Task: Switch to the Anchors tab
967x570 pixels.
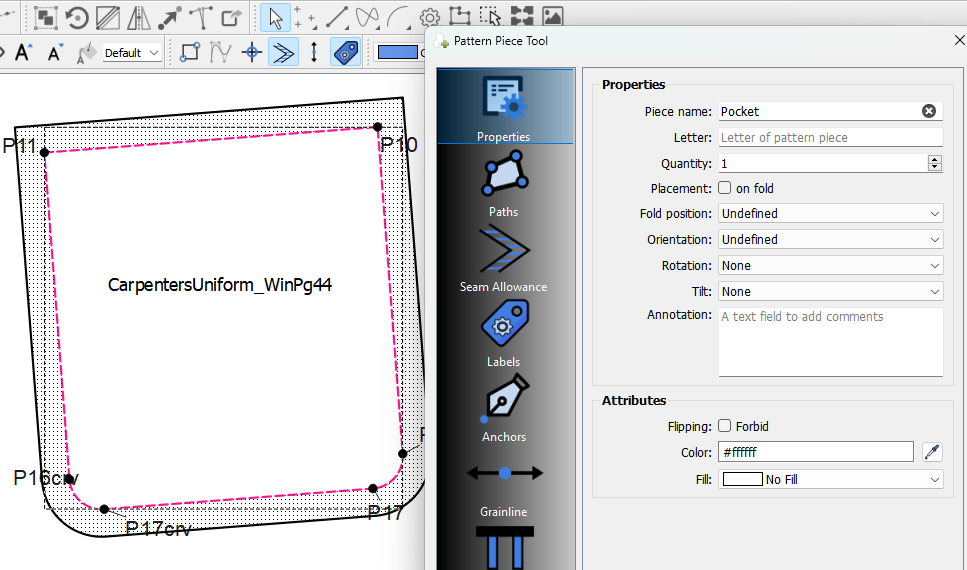Action: pyautogui.click(x=503, y=408)
